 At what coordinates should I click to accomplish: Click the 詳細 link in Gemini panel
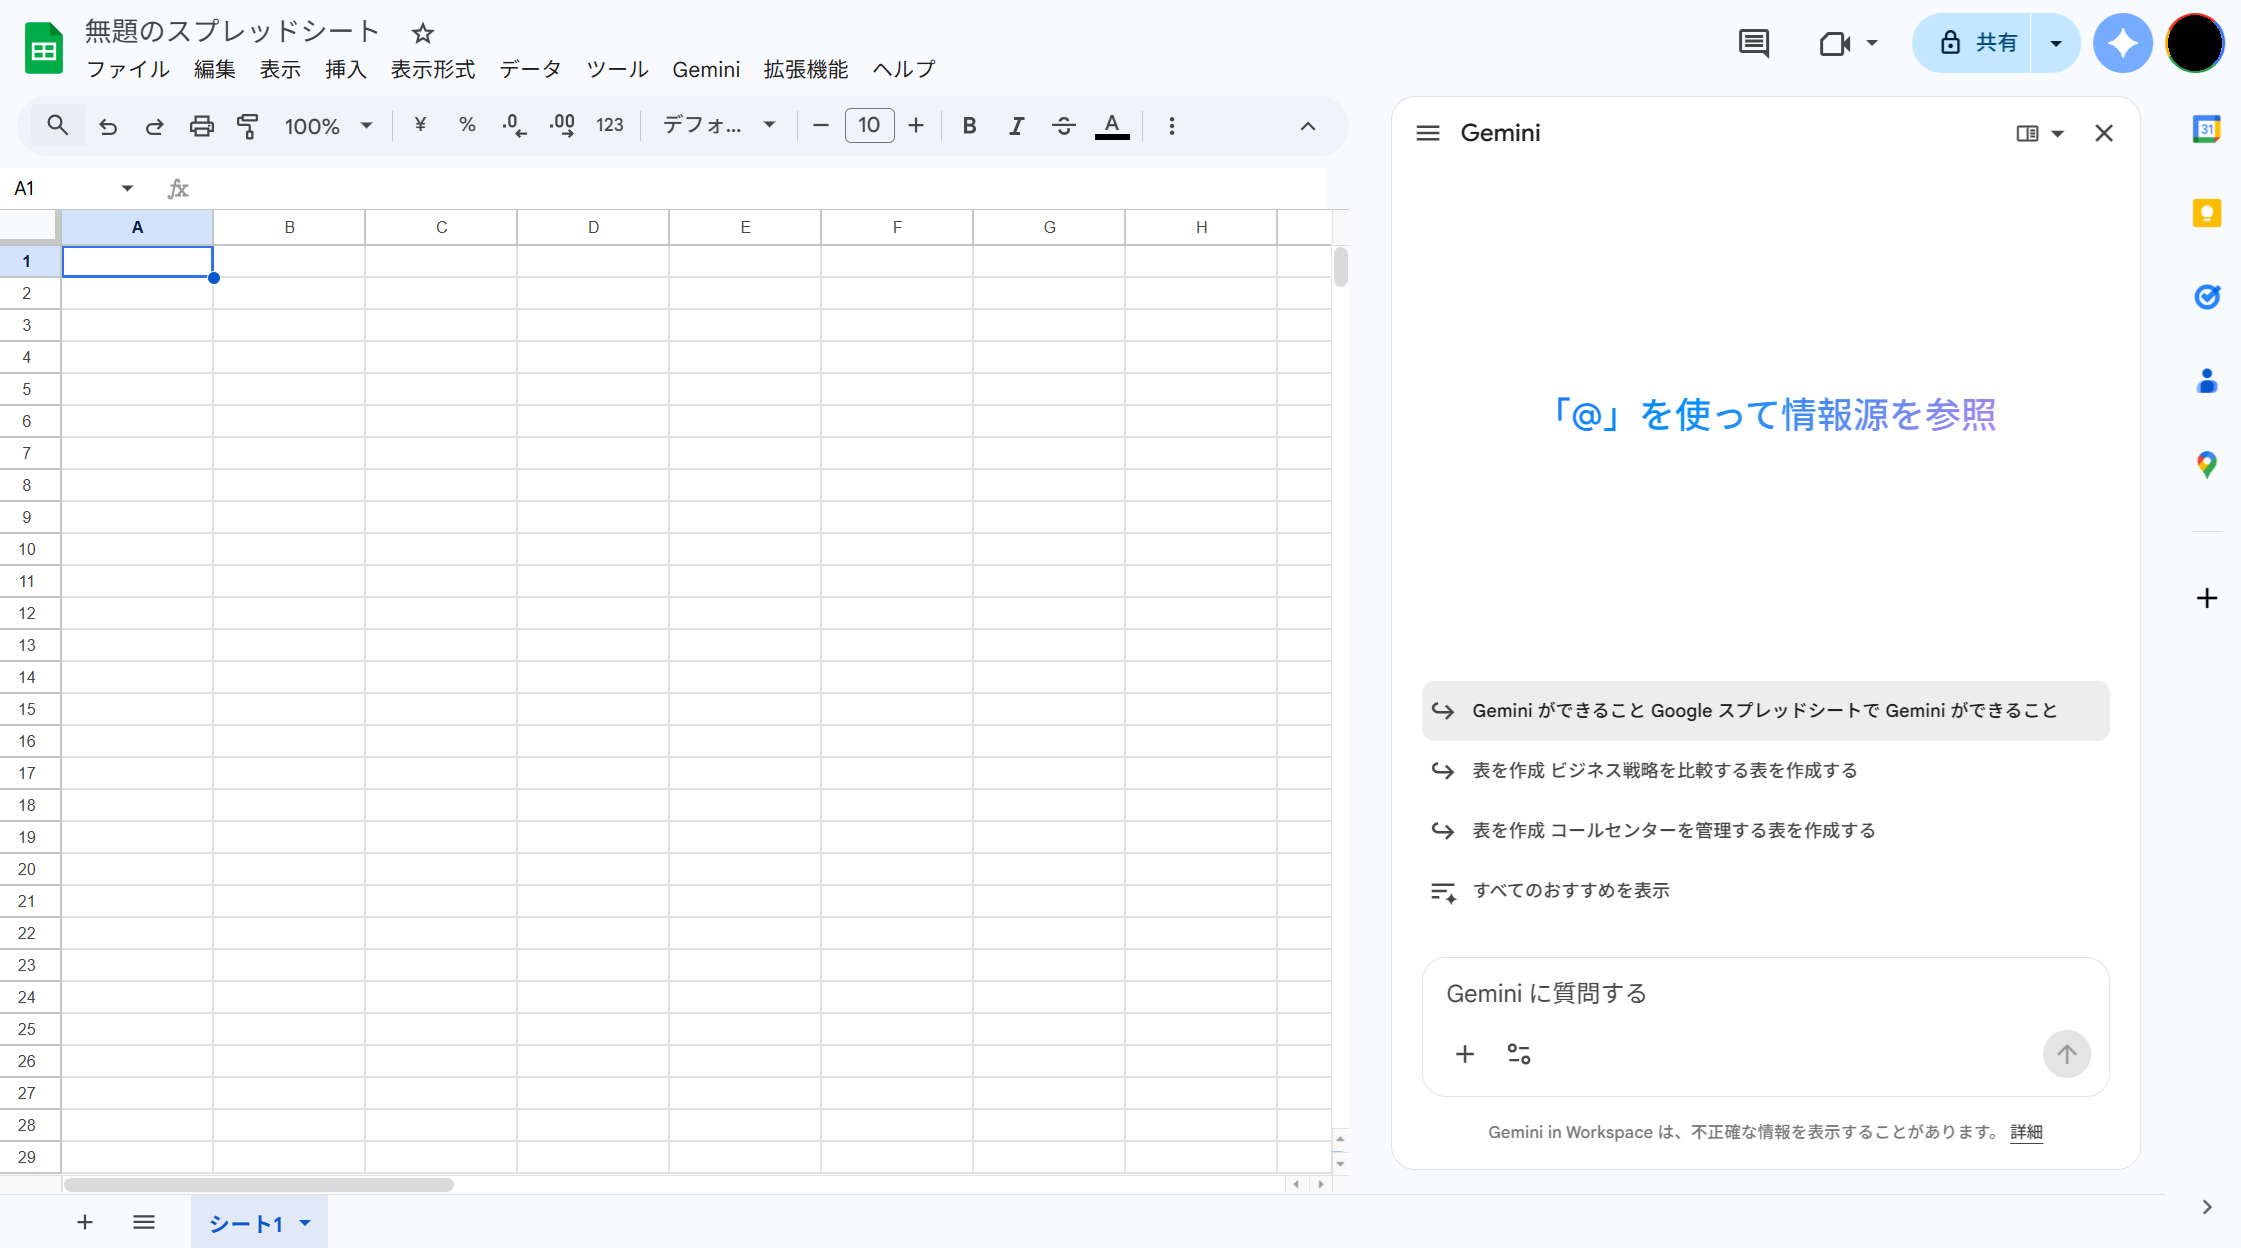(2026, 1132)
